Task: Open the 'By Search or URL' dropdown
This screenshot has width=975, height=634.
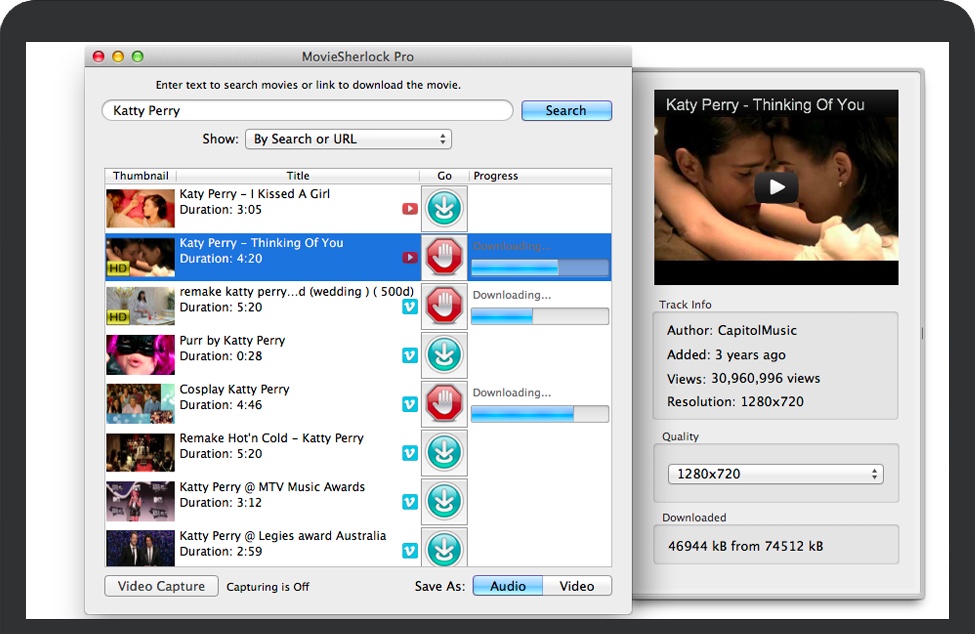Action: [348, 139]
